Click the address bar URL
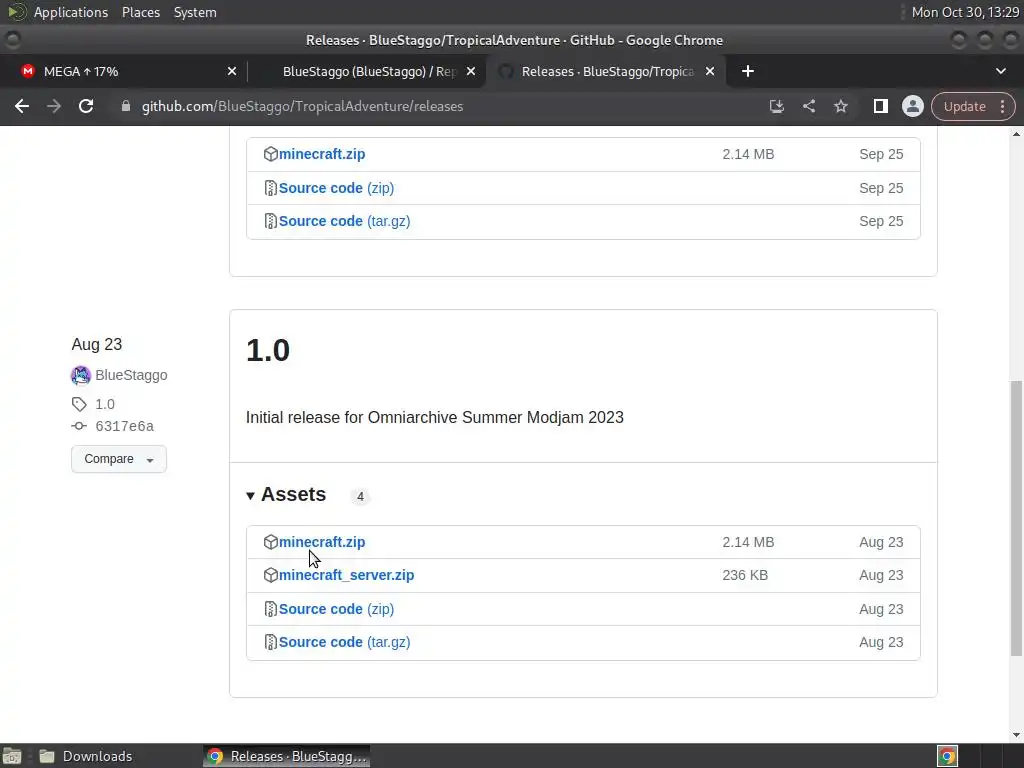 [302, 106]
